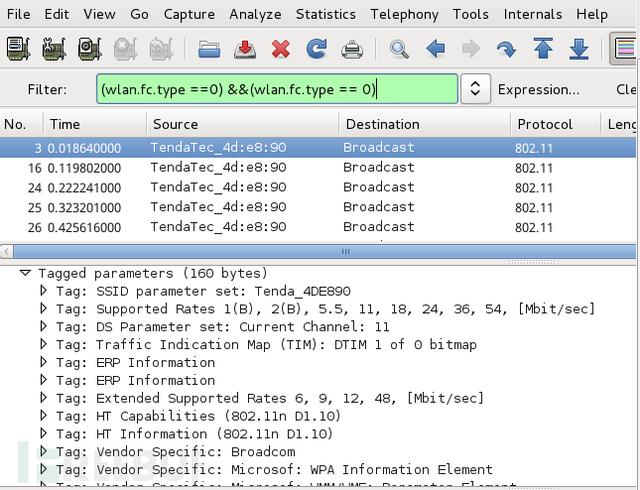Viewport: 640px width, 490px height.
Task: Expand the WPA Information Element tag
Action: (43, 469)
